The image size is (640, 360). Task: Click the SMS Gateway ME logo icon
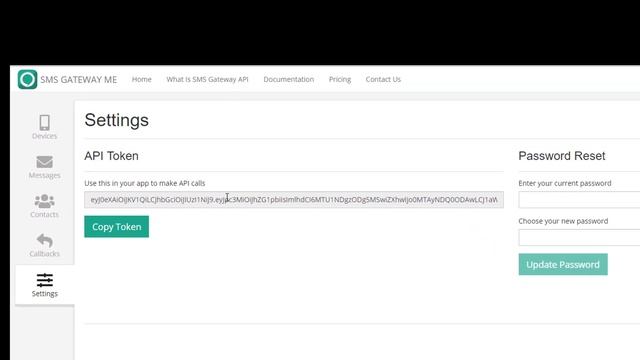(27, 79)
